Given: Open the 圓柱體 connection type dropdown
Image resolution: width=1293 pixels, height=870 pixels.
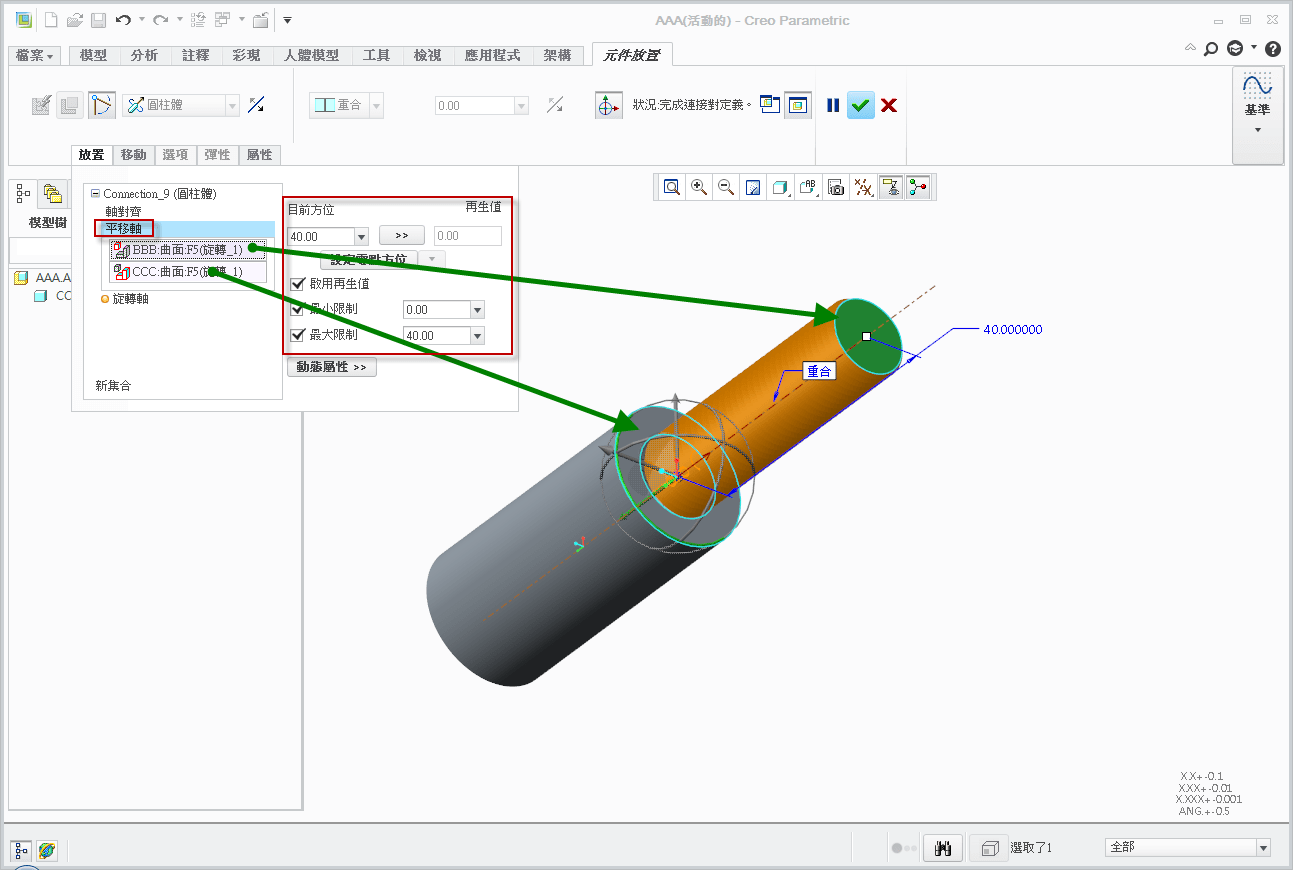Looking at the screenshot, I should (232, 105).
